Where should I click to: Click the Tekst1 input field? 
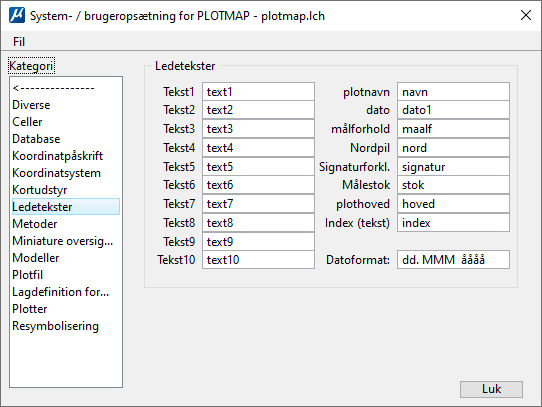tap(258, 92)
